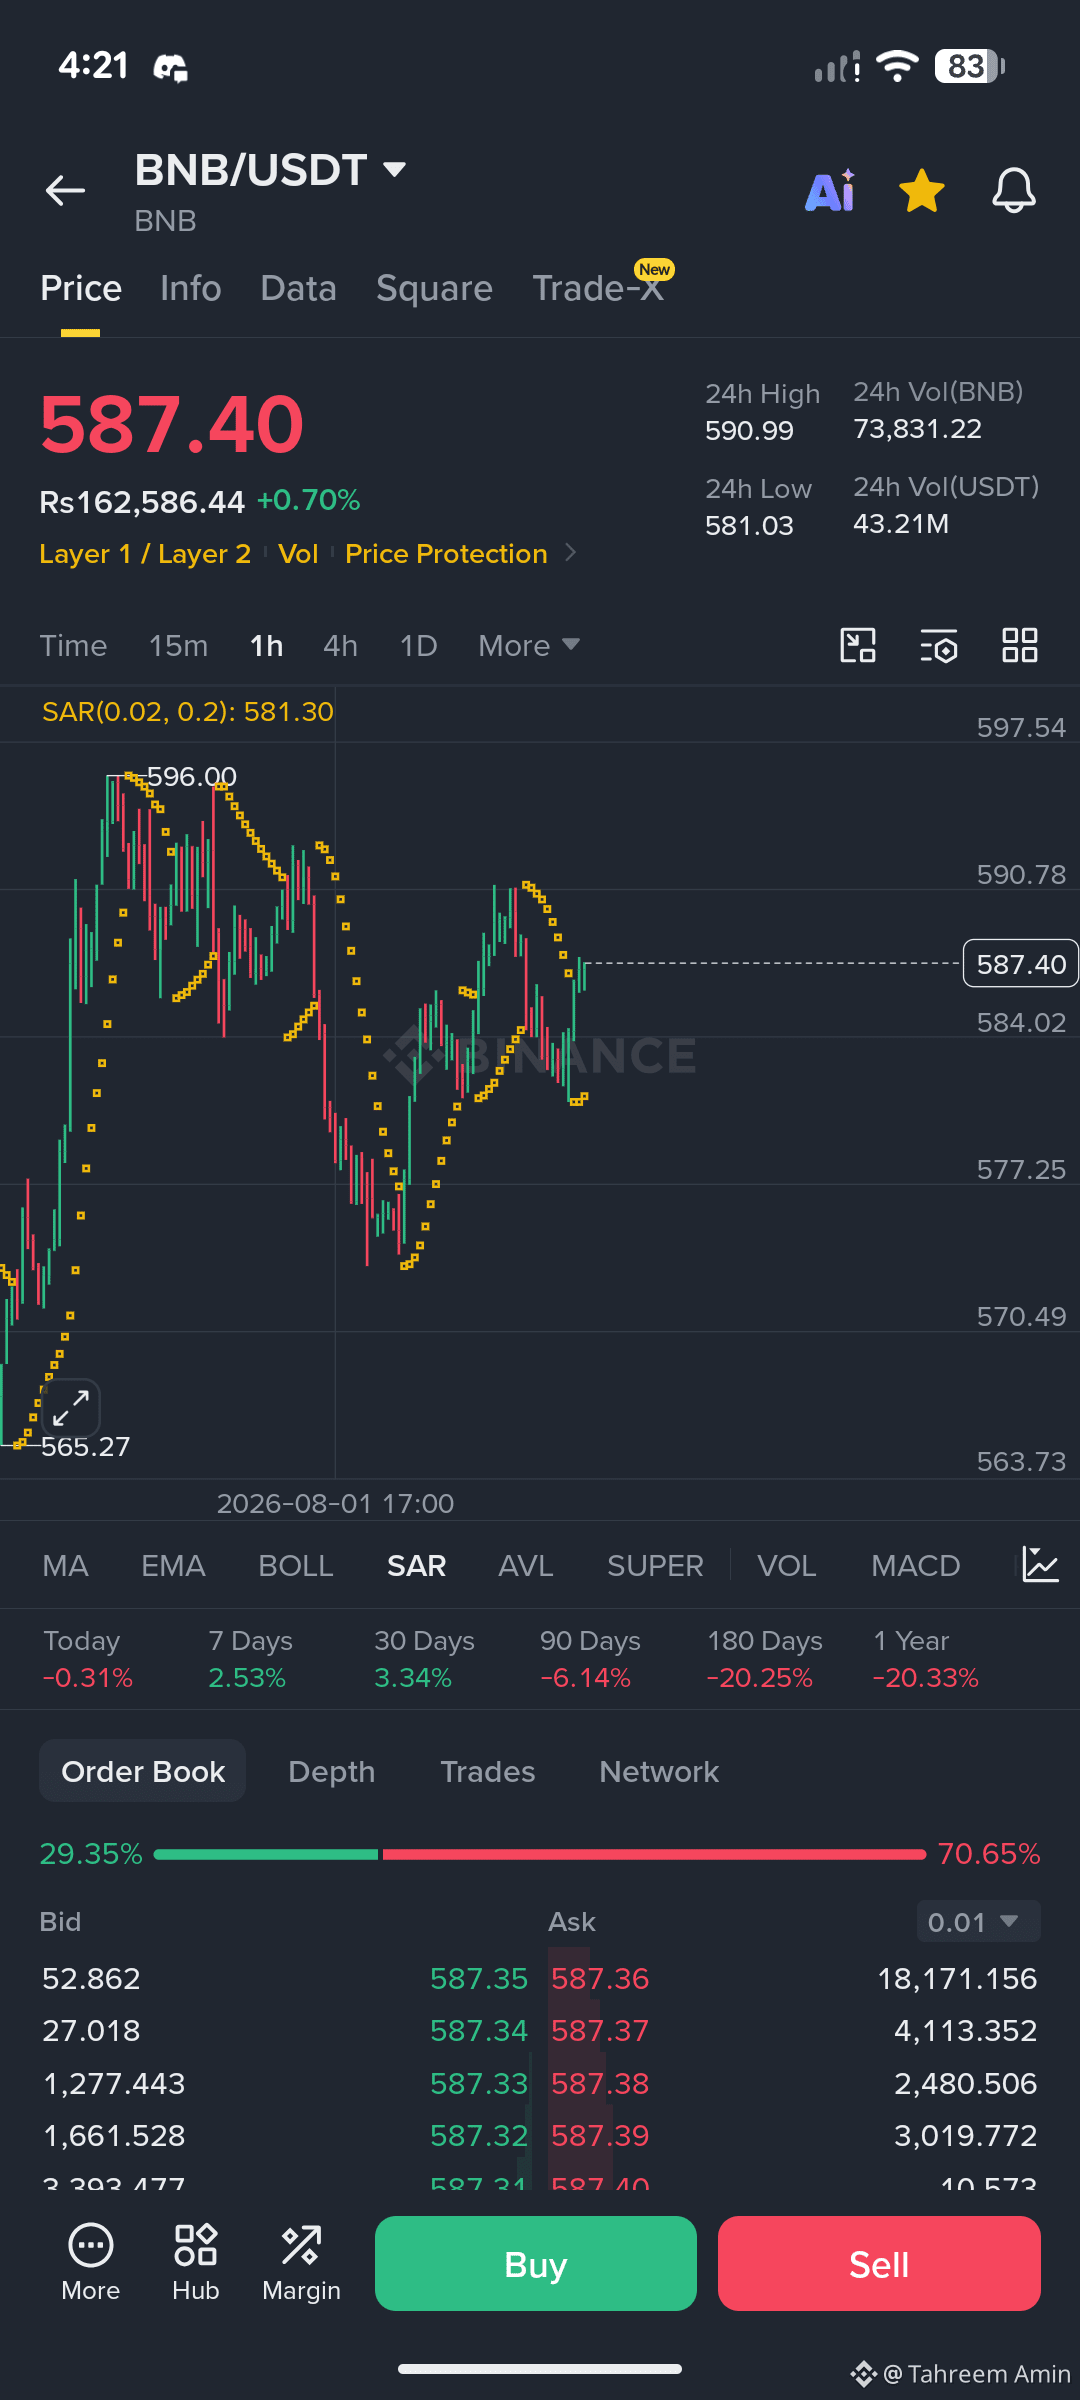The width and height of the screenshot is (1080, 2400).
Task: Open the chart layout grid icon
Action: click(x=1020, y=645)
